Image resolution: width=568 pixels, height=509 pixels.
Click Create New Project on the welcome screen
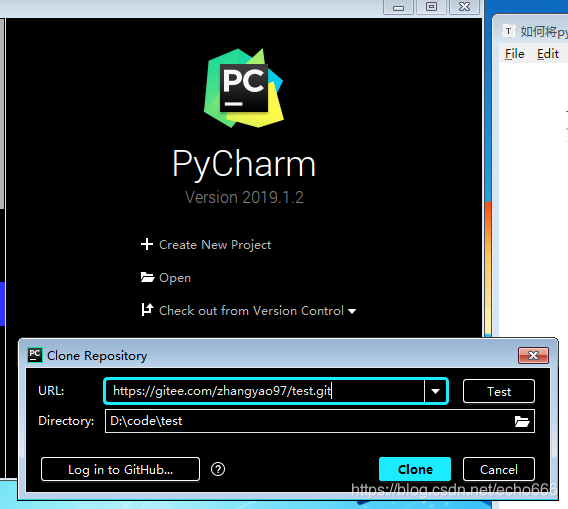tap(215, 245)
